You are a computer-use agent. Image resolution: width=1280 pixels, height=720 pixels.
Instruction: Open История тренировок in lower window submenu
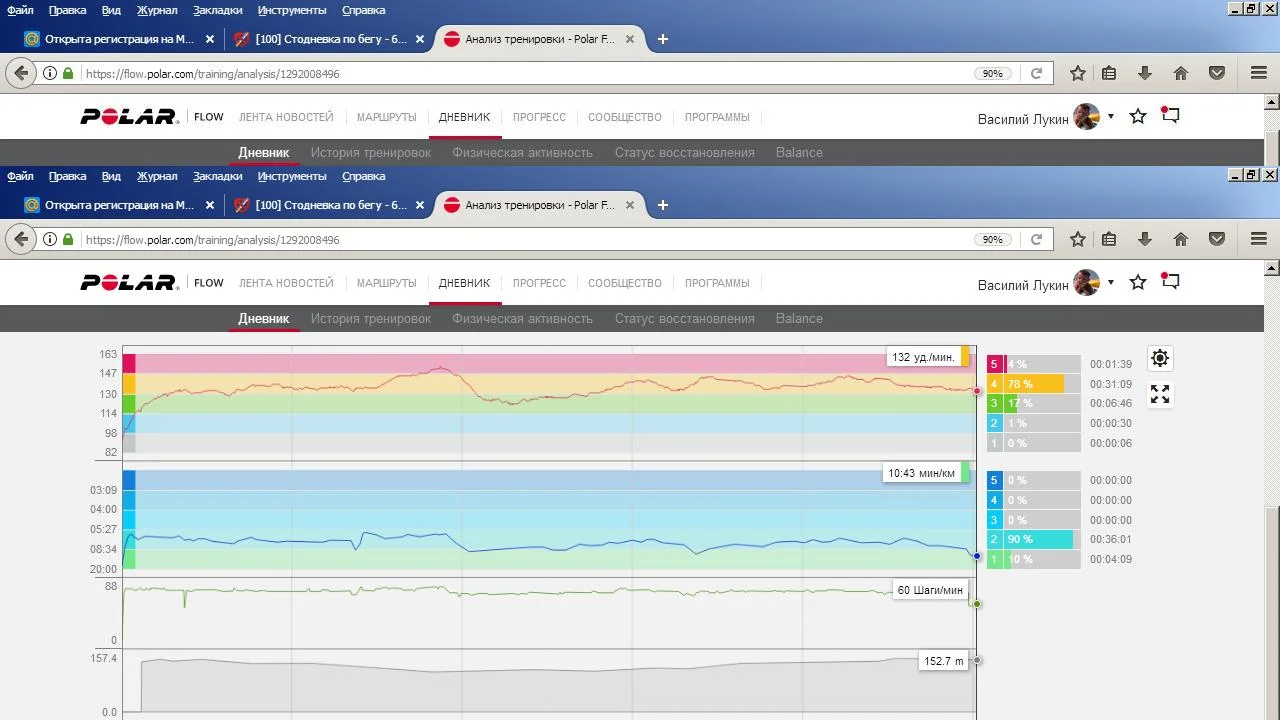[370, 319]
